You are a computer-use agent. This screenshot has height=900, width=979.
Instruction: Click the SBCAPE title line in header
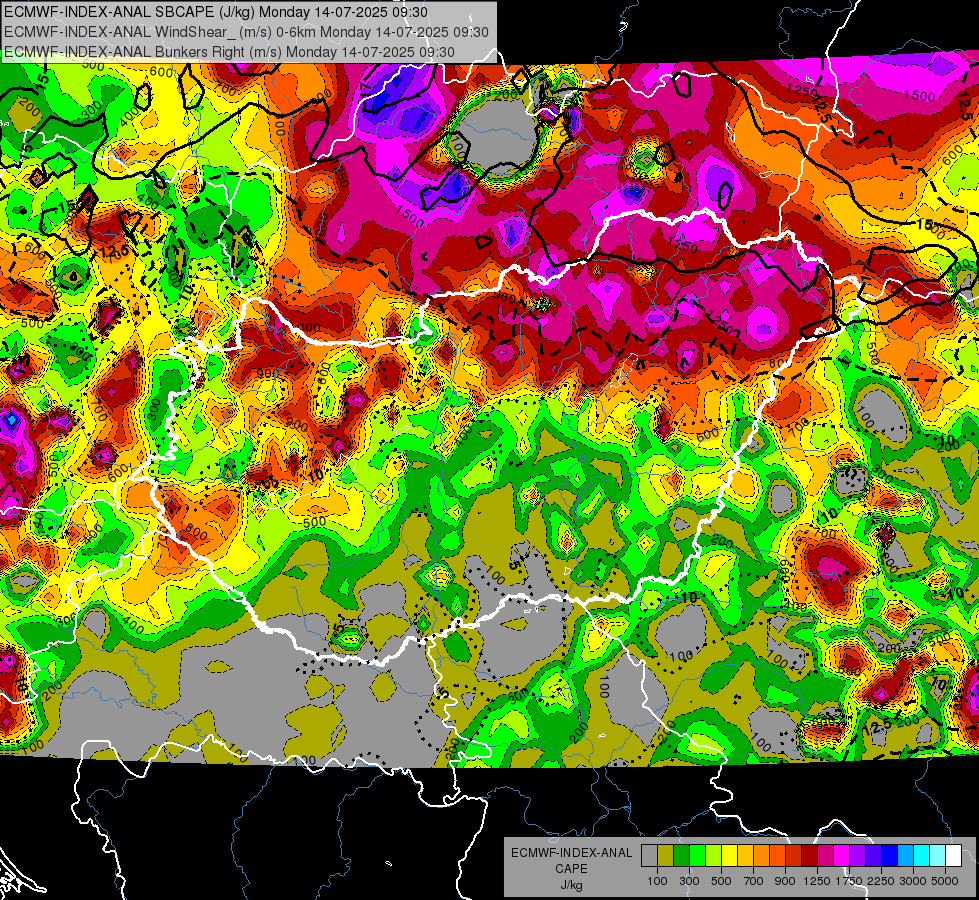click(x=216, y=12)
